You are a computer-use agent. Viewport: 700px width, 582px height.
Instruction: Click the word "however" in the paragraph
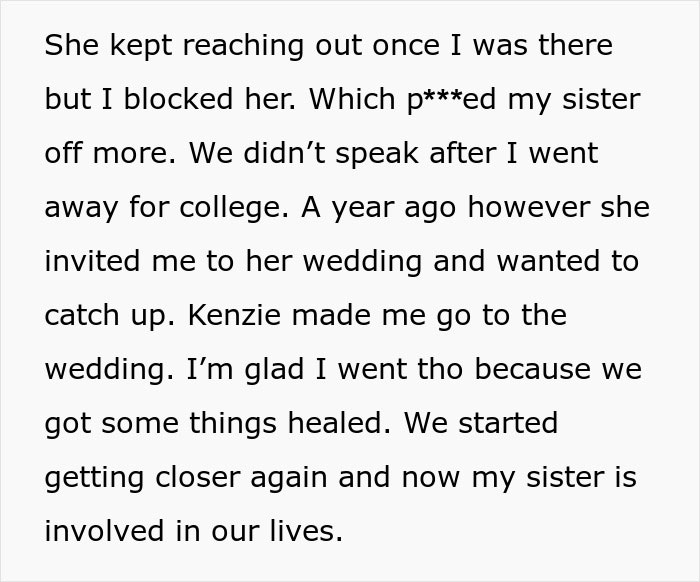click(528, 207)
